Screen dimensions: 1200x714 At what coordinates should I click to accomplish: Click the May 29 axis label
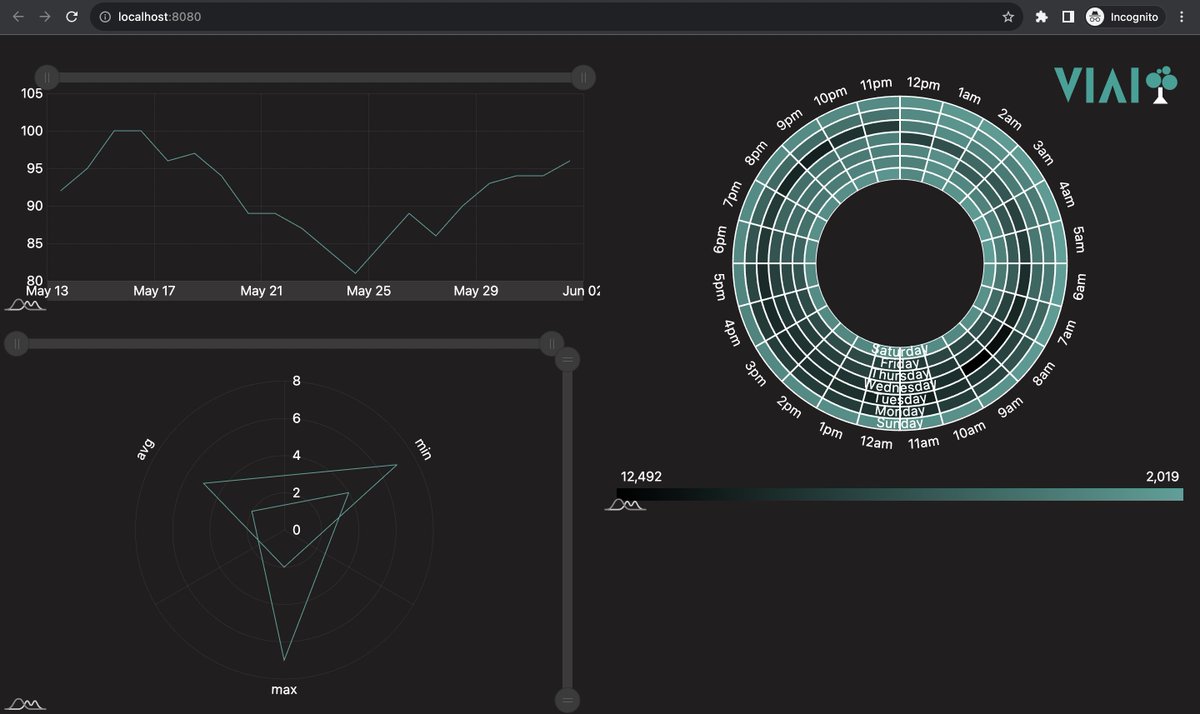tap(475, 291)
